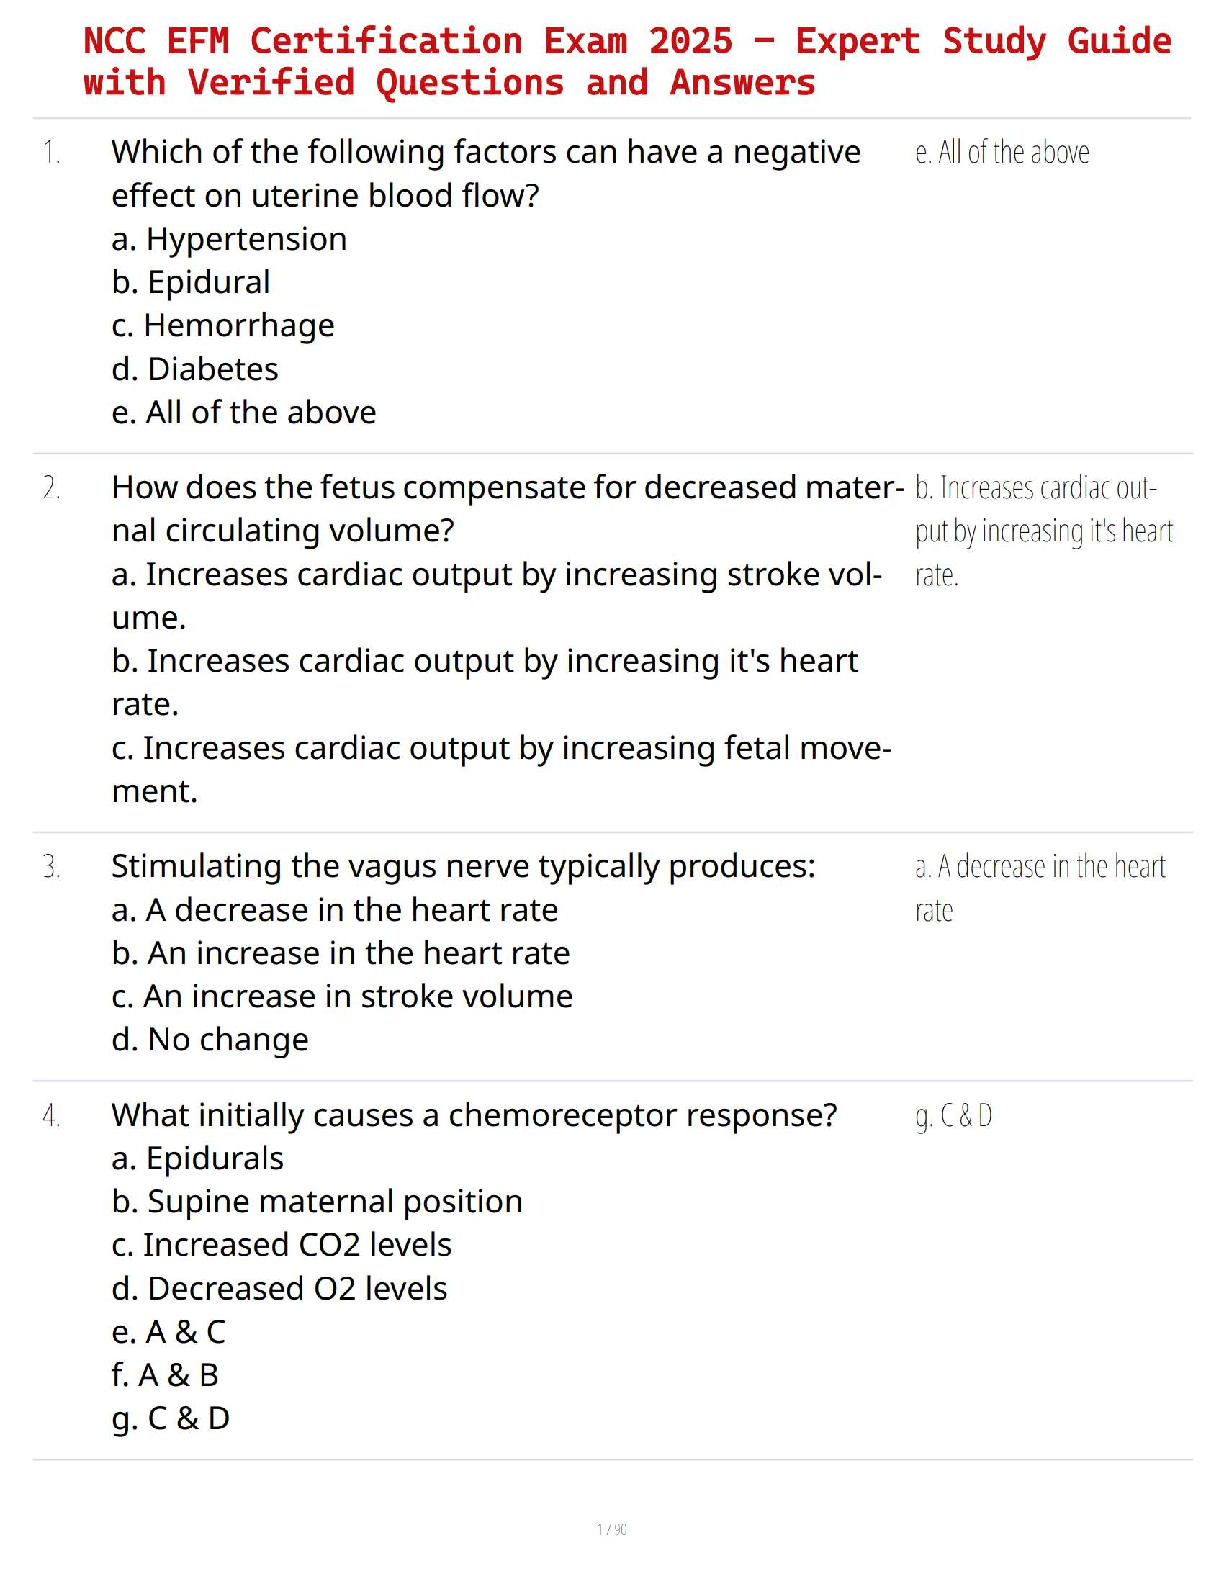This screenshot has height=1584, width=1224.
Task: Click the right-column answer 'g. C & D'
Action: pyautogui.click(x=954, y=1117)
